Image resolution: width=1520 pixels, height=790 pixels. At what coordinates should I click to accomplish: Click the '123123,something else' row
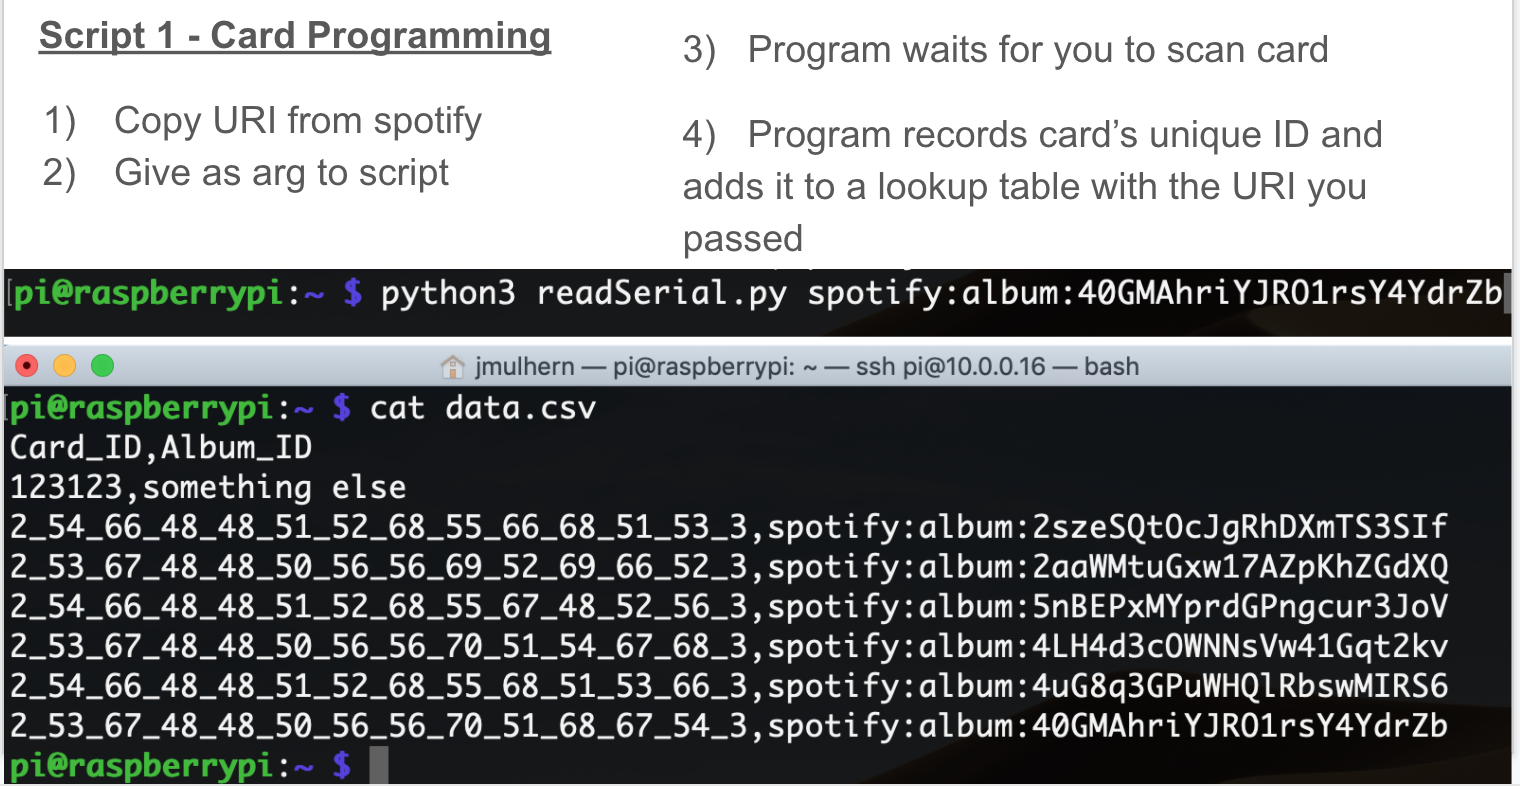tap(208, 487)
